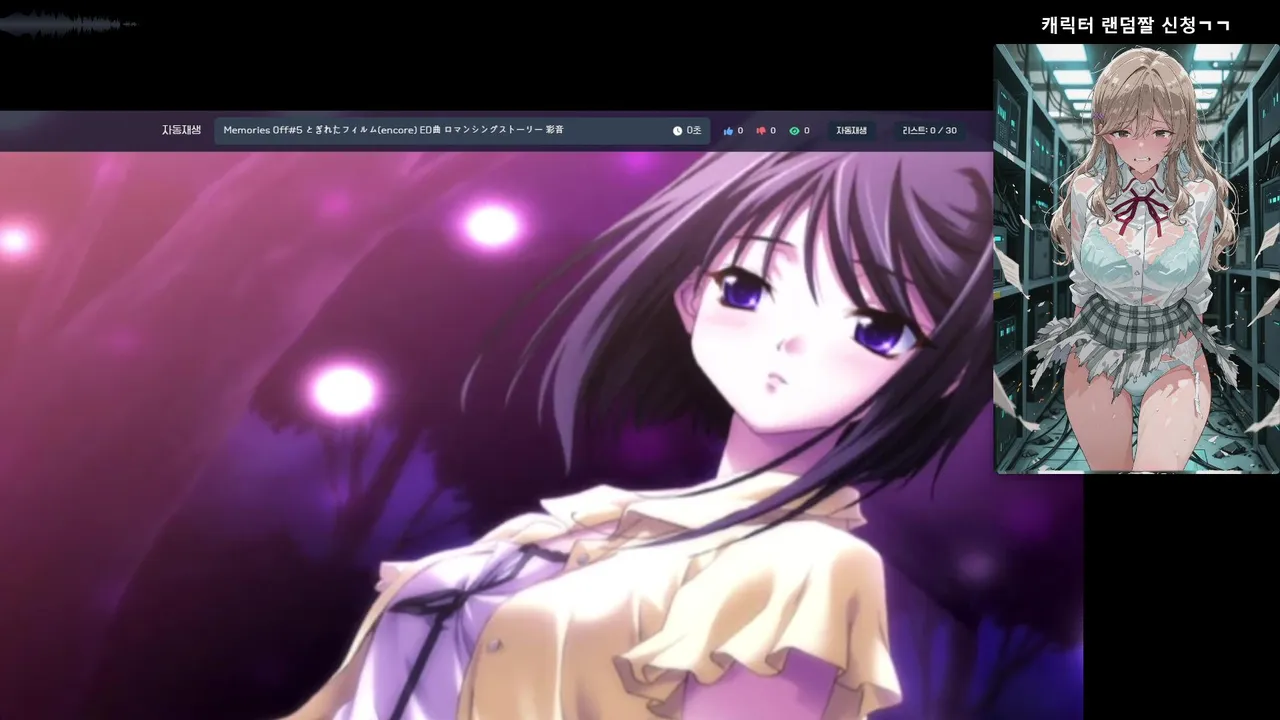Click the thumbs-down dislike icon
Image resolution: width=1280 pixels, height=720 pixels.
tap(761, 131)
